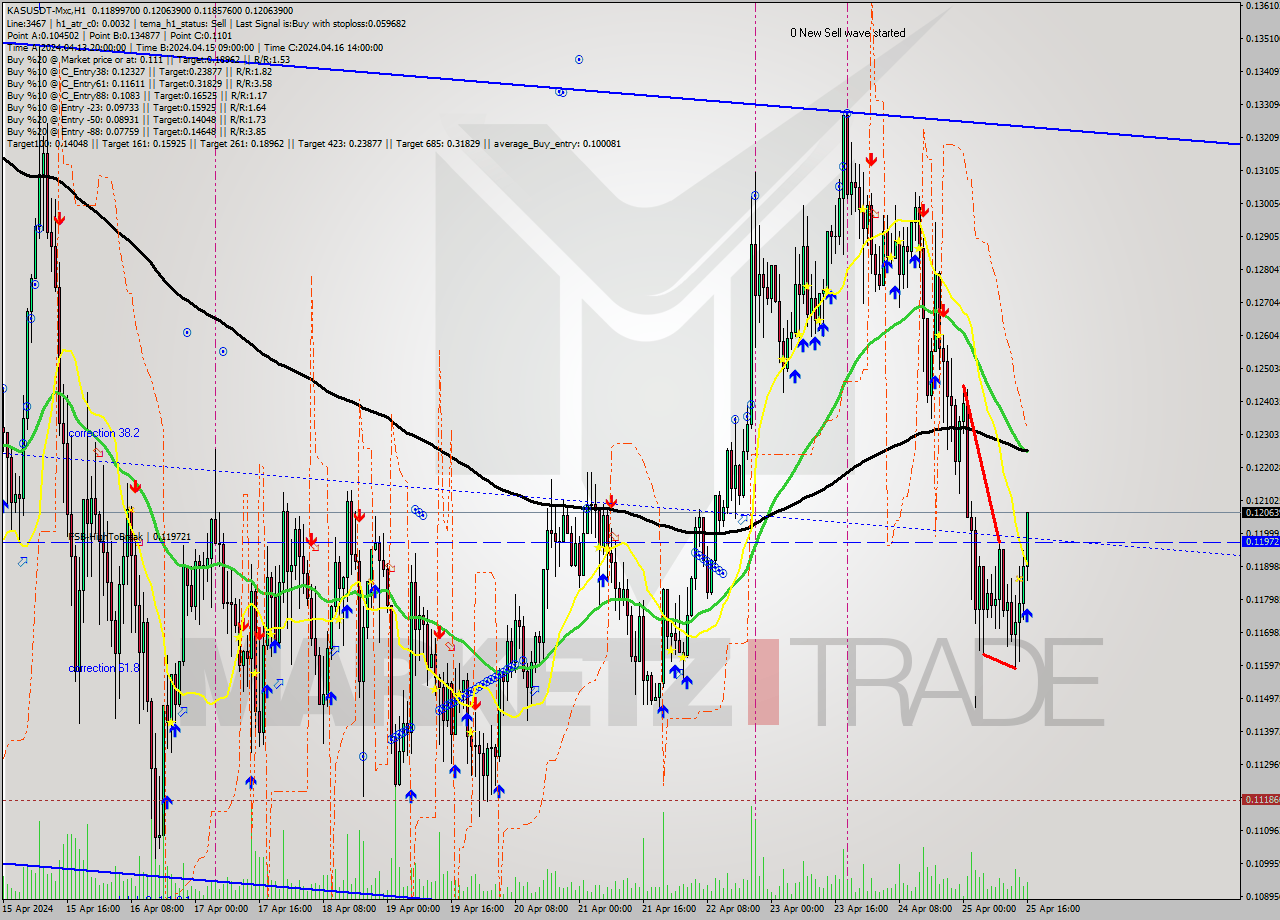Image resolution: width=1280 pixels, height=920 pixels.
Task: Click the '19 Apr 16:00' time axis label
Action: click(x=475, y=909)
